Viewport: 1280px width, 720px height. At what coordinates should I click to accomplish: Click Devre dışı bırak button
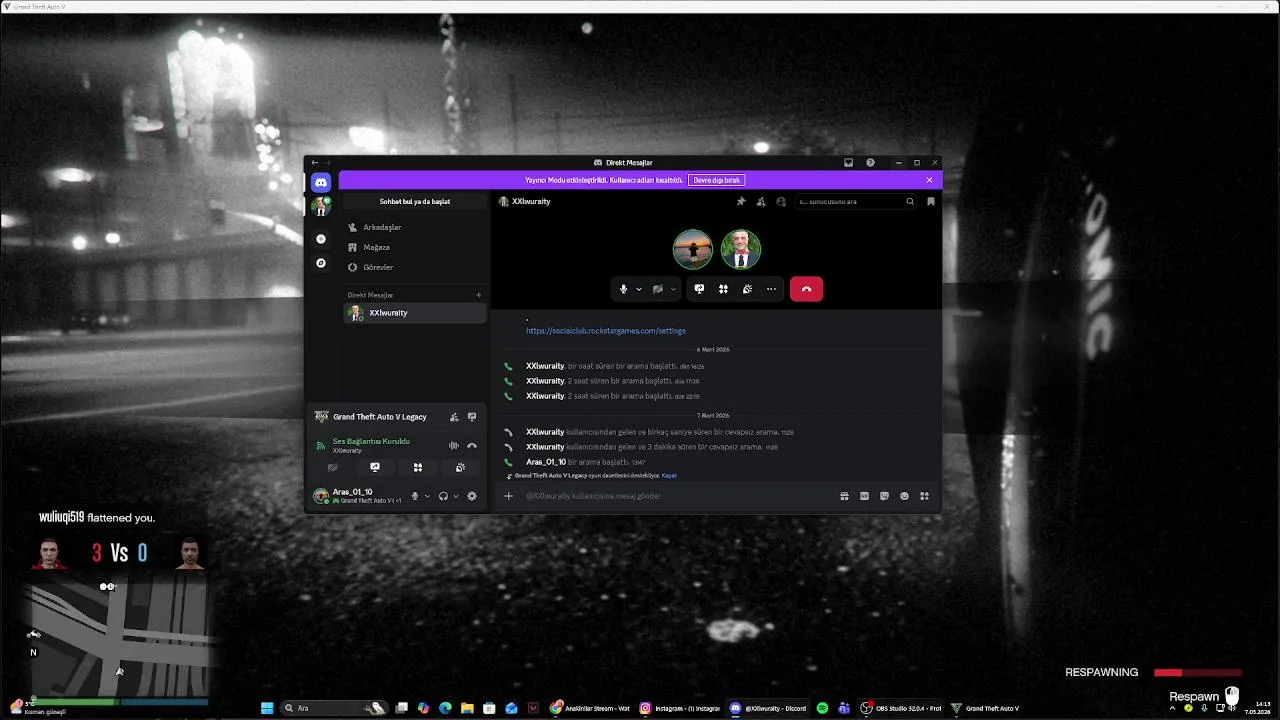[x=716, y=180]
